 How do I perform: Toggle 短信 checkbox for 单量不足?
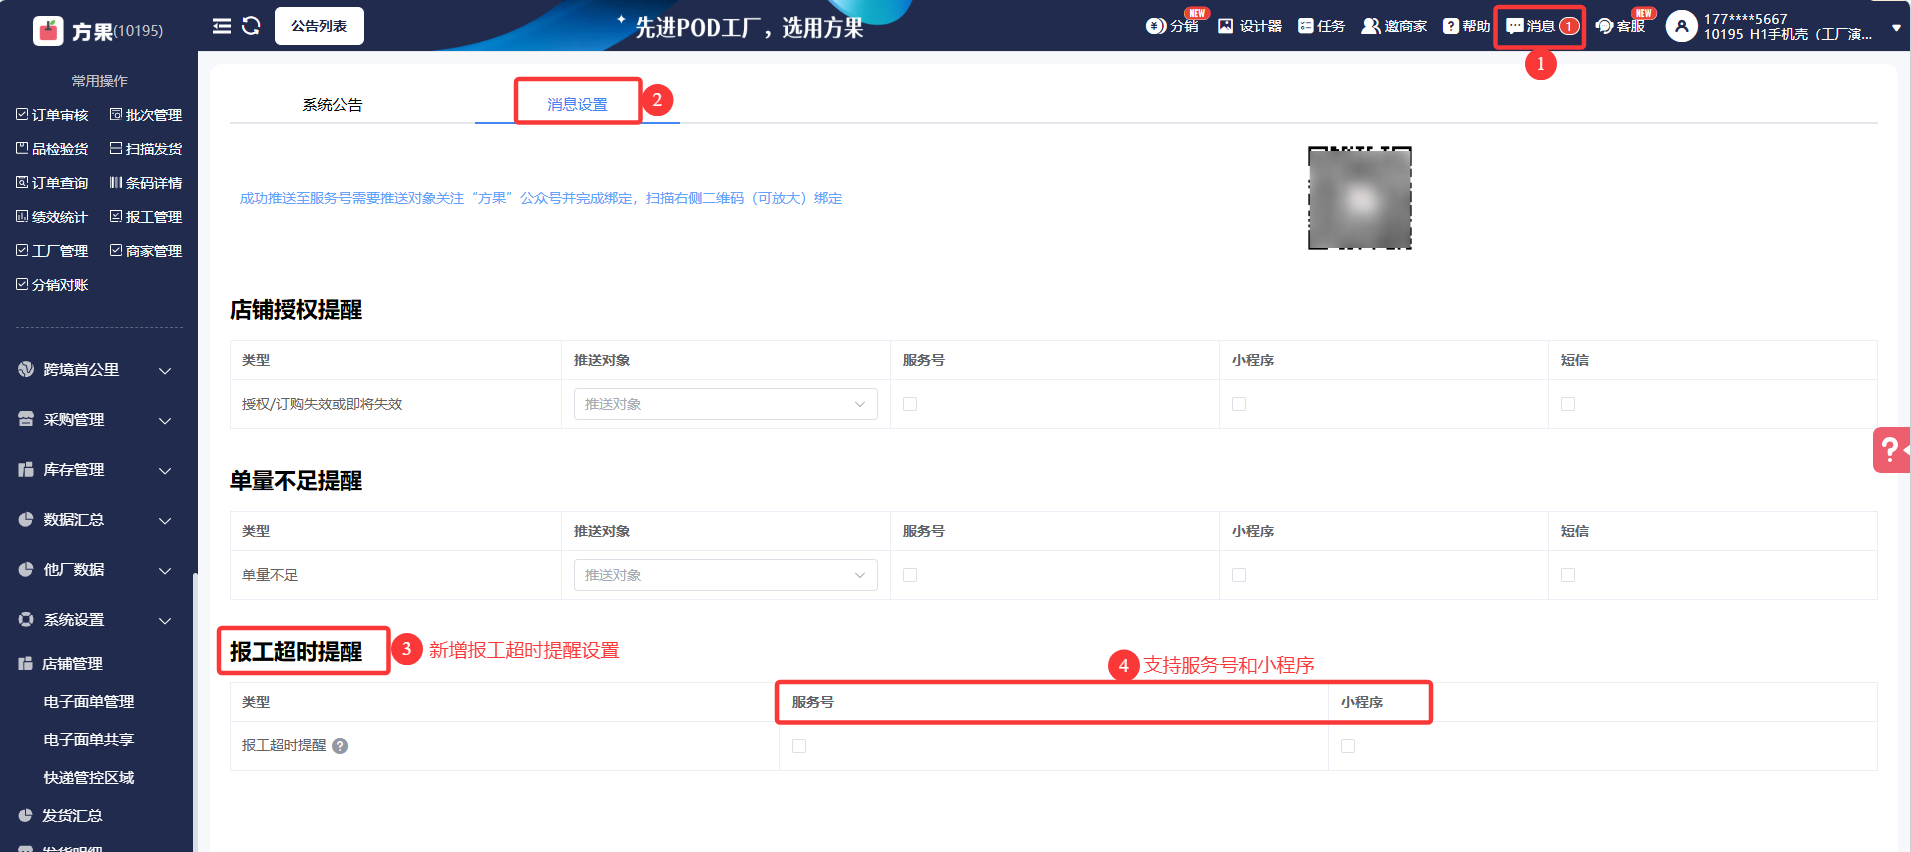tap(1568, 575)
